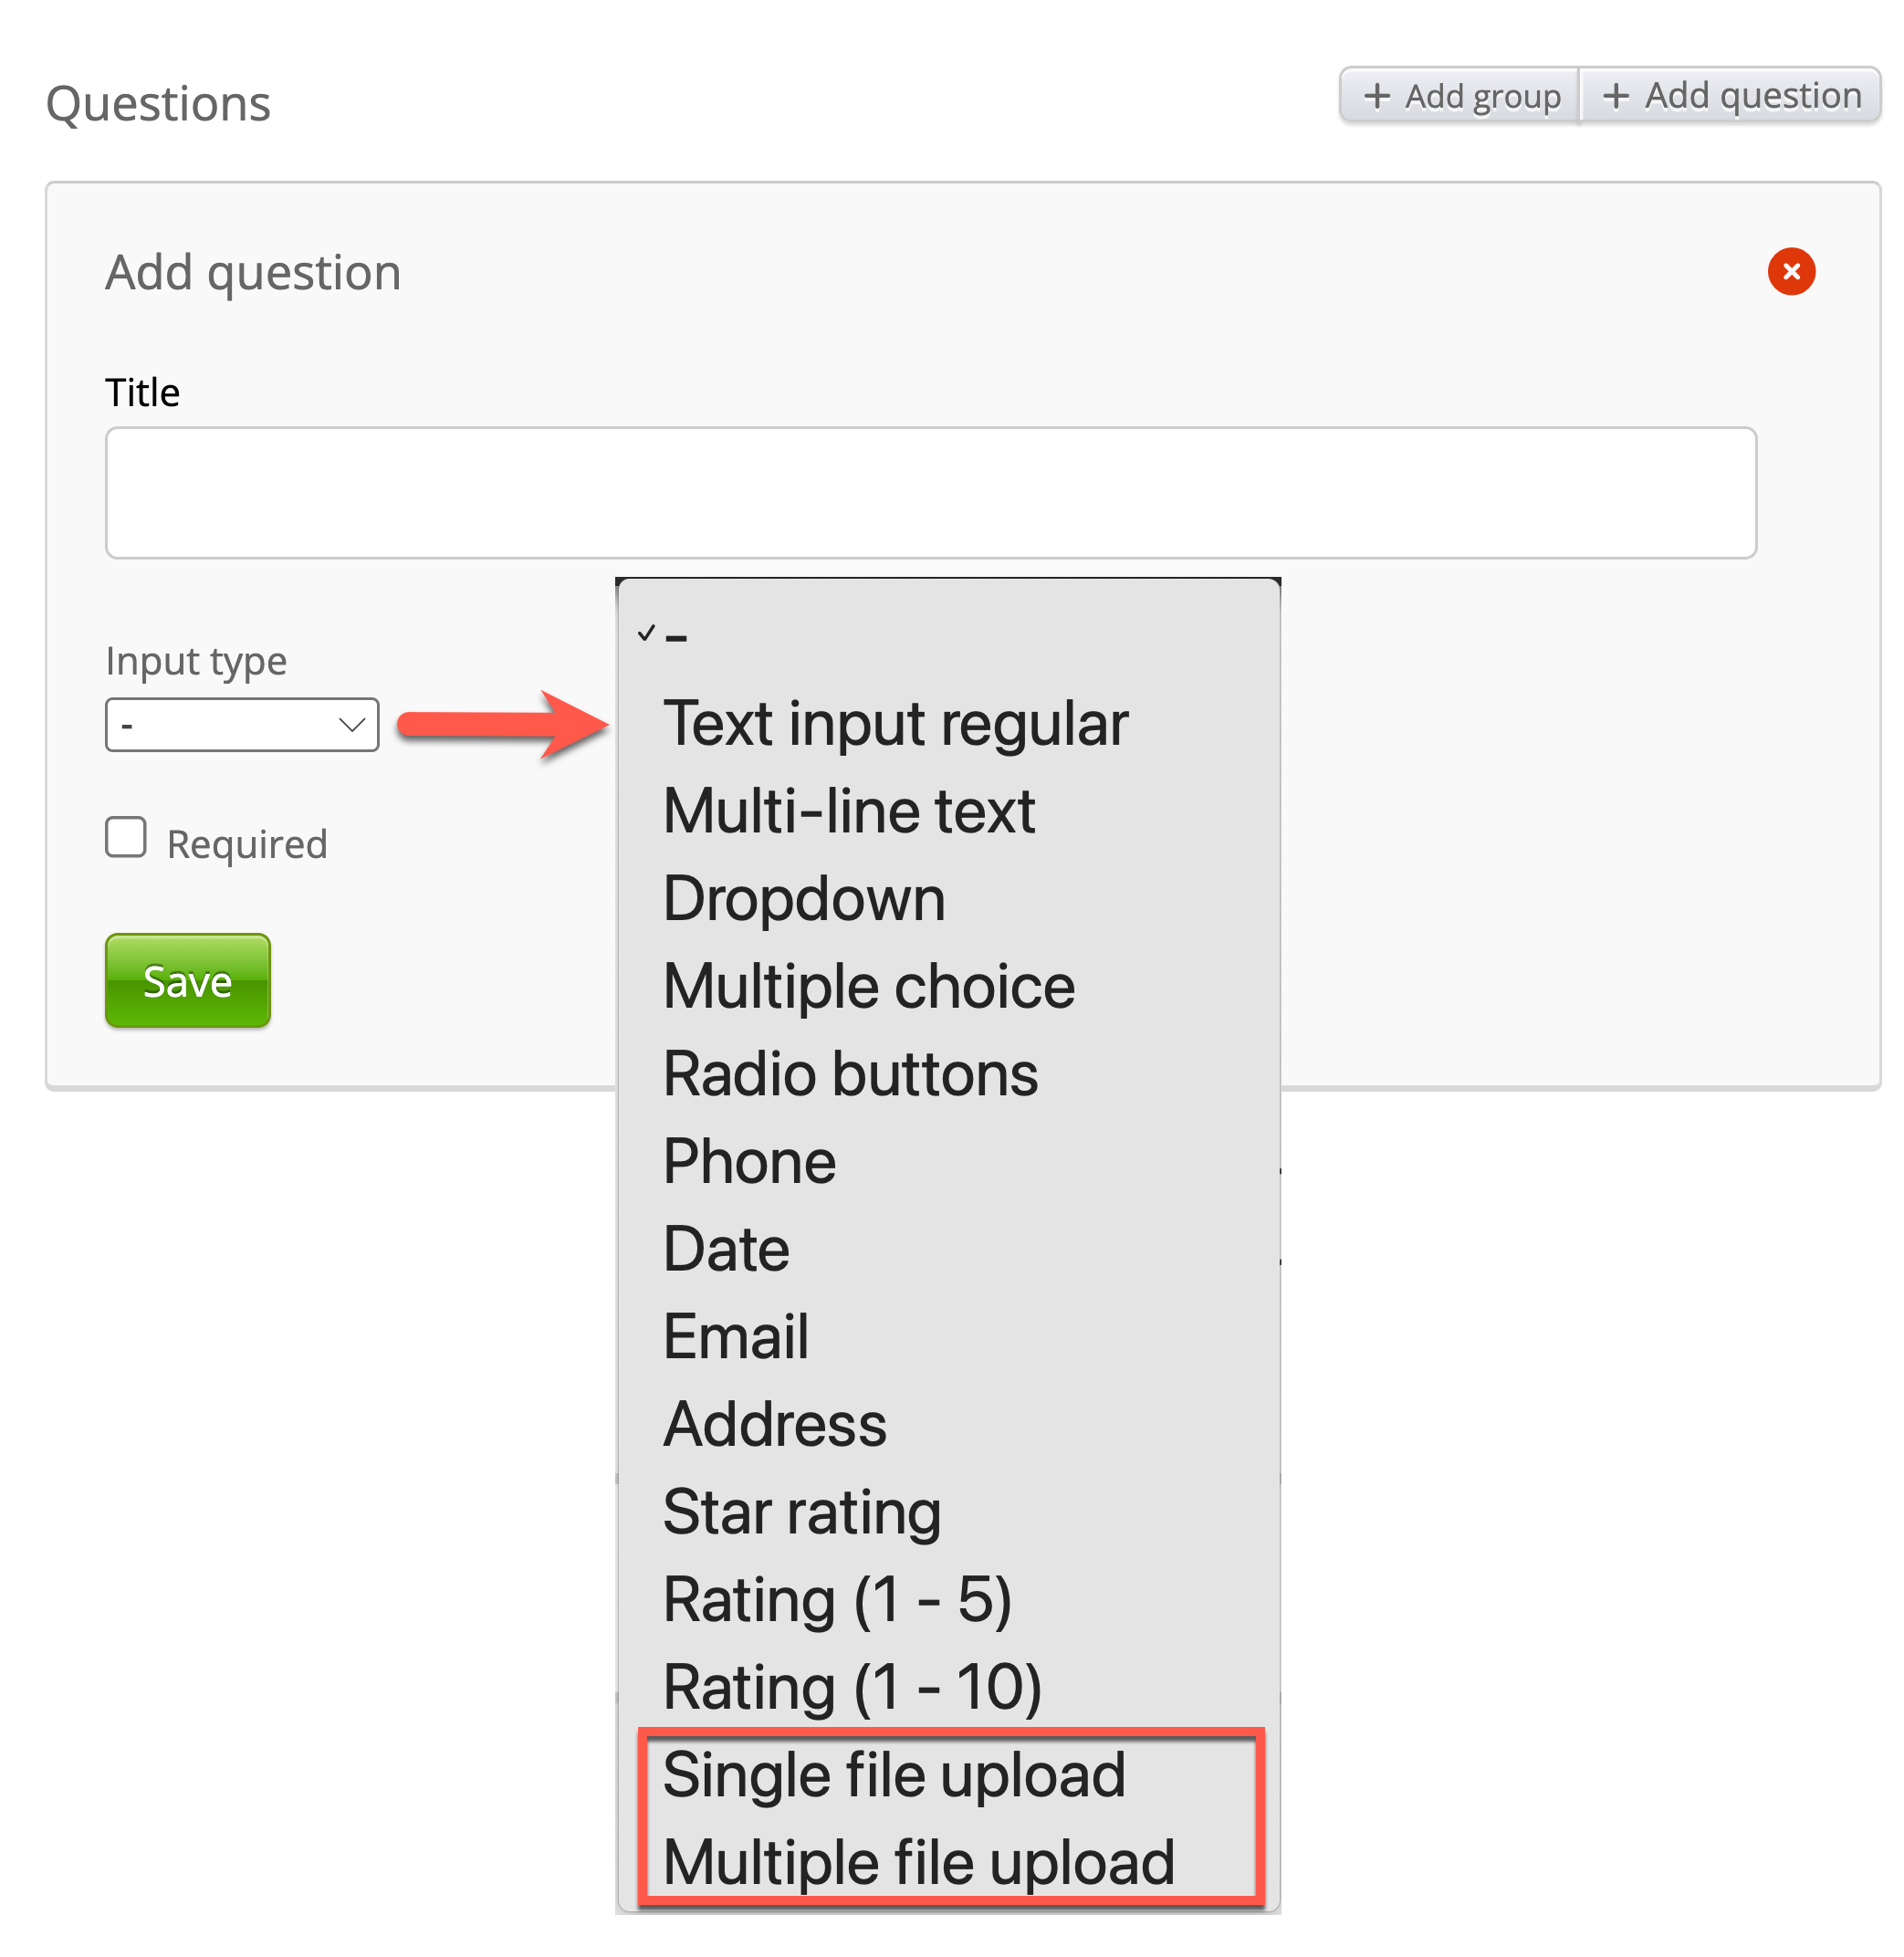This screenshot has width=1904, height=1957.
Task: Click the red close icon on Add question panel
Action: [x=1790, y=272]
